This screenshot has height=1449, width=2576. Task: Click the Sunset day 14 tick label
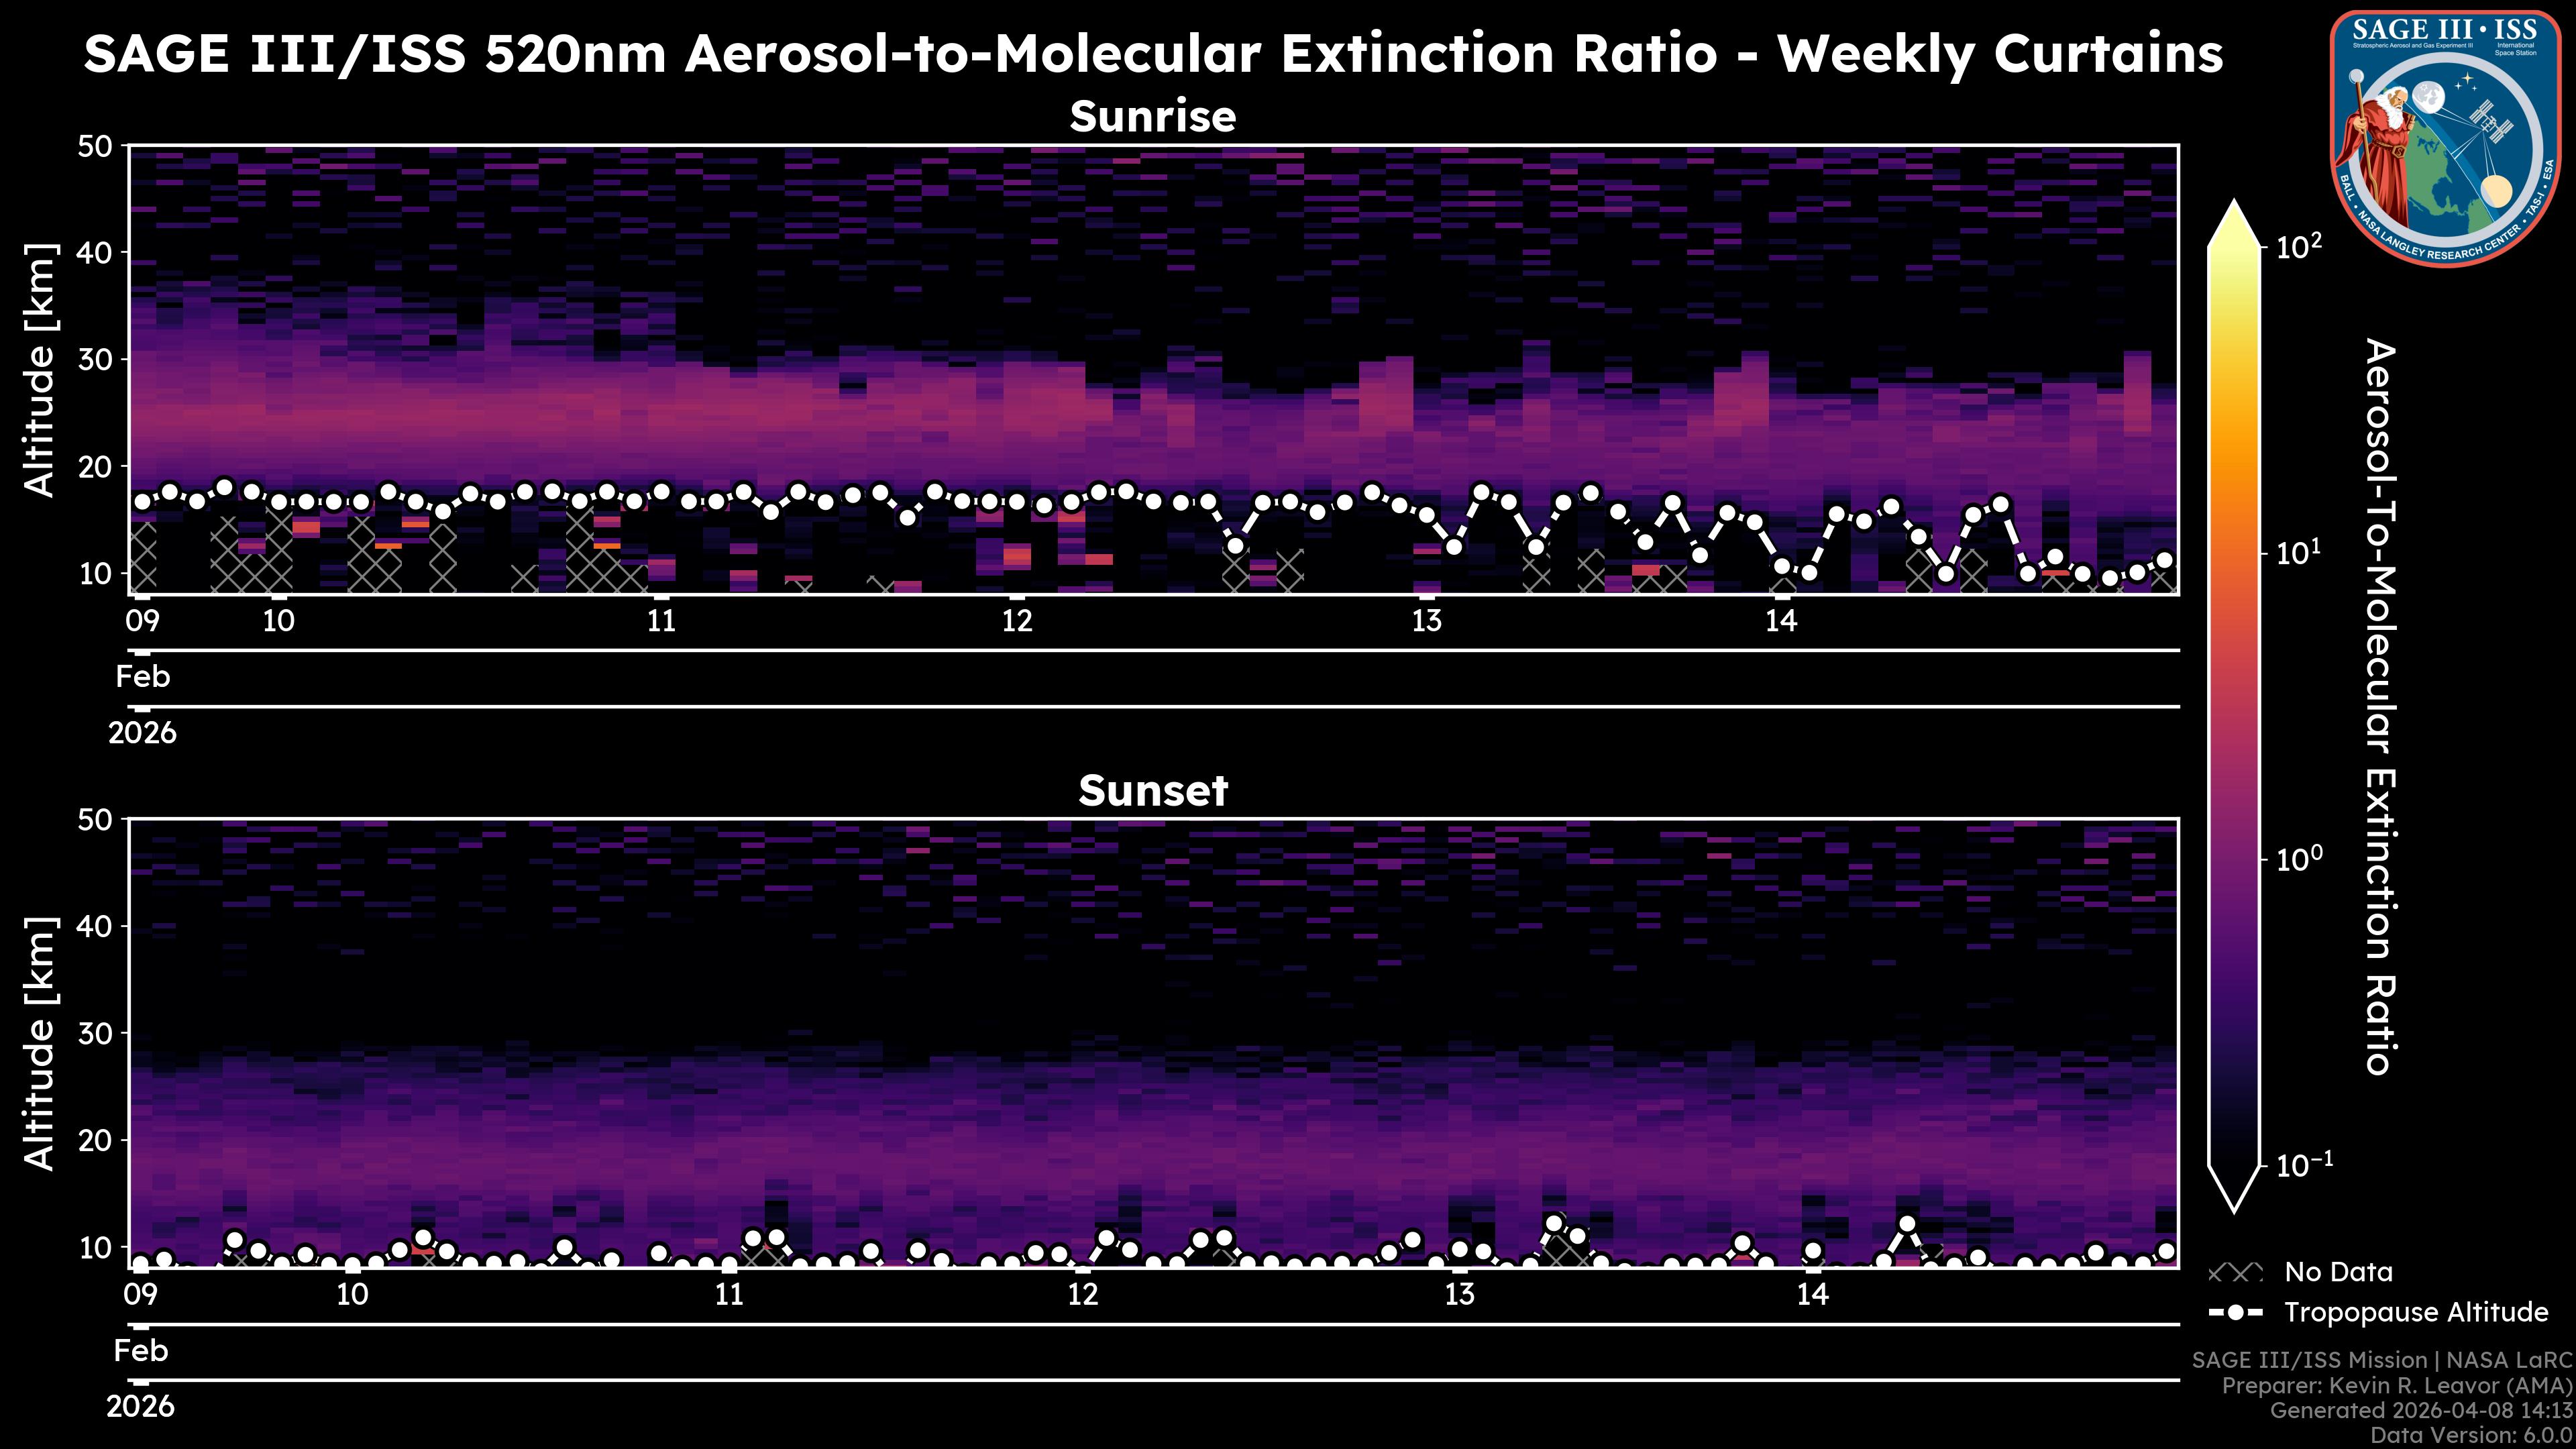tap(1812, 1295)
